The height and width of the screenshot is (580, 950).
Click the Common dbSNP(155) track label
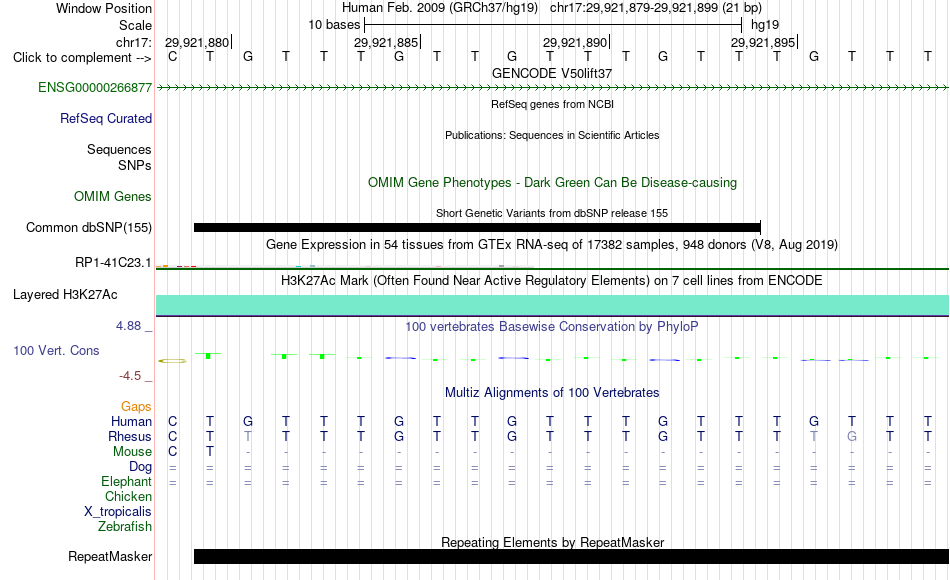click(x=89, y=228)
